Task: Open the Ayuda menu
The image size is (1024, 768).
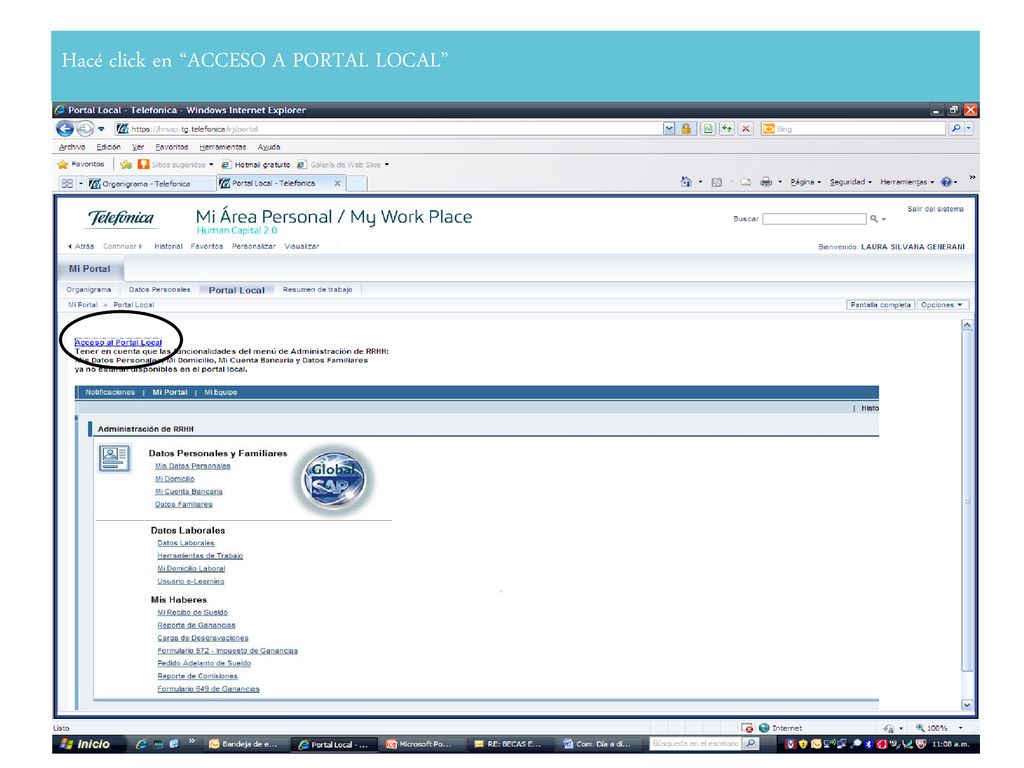Action: pos(269,147)
